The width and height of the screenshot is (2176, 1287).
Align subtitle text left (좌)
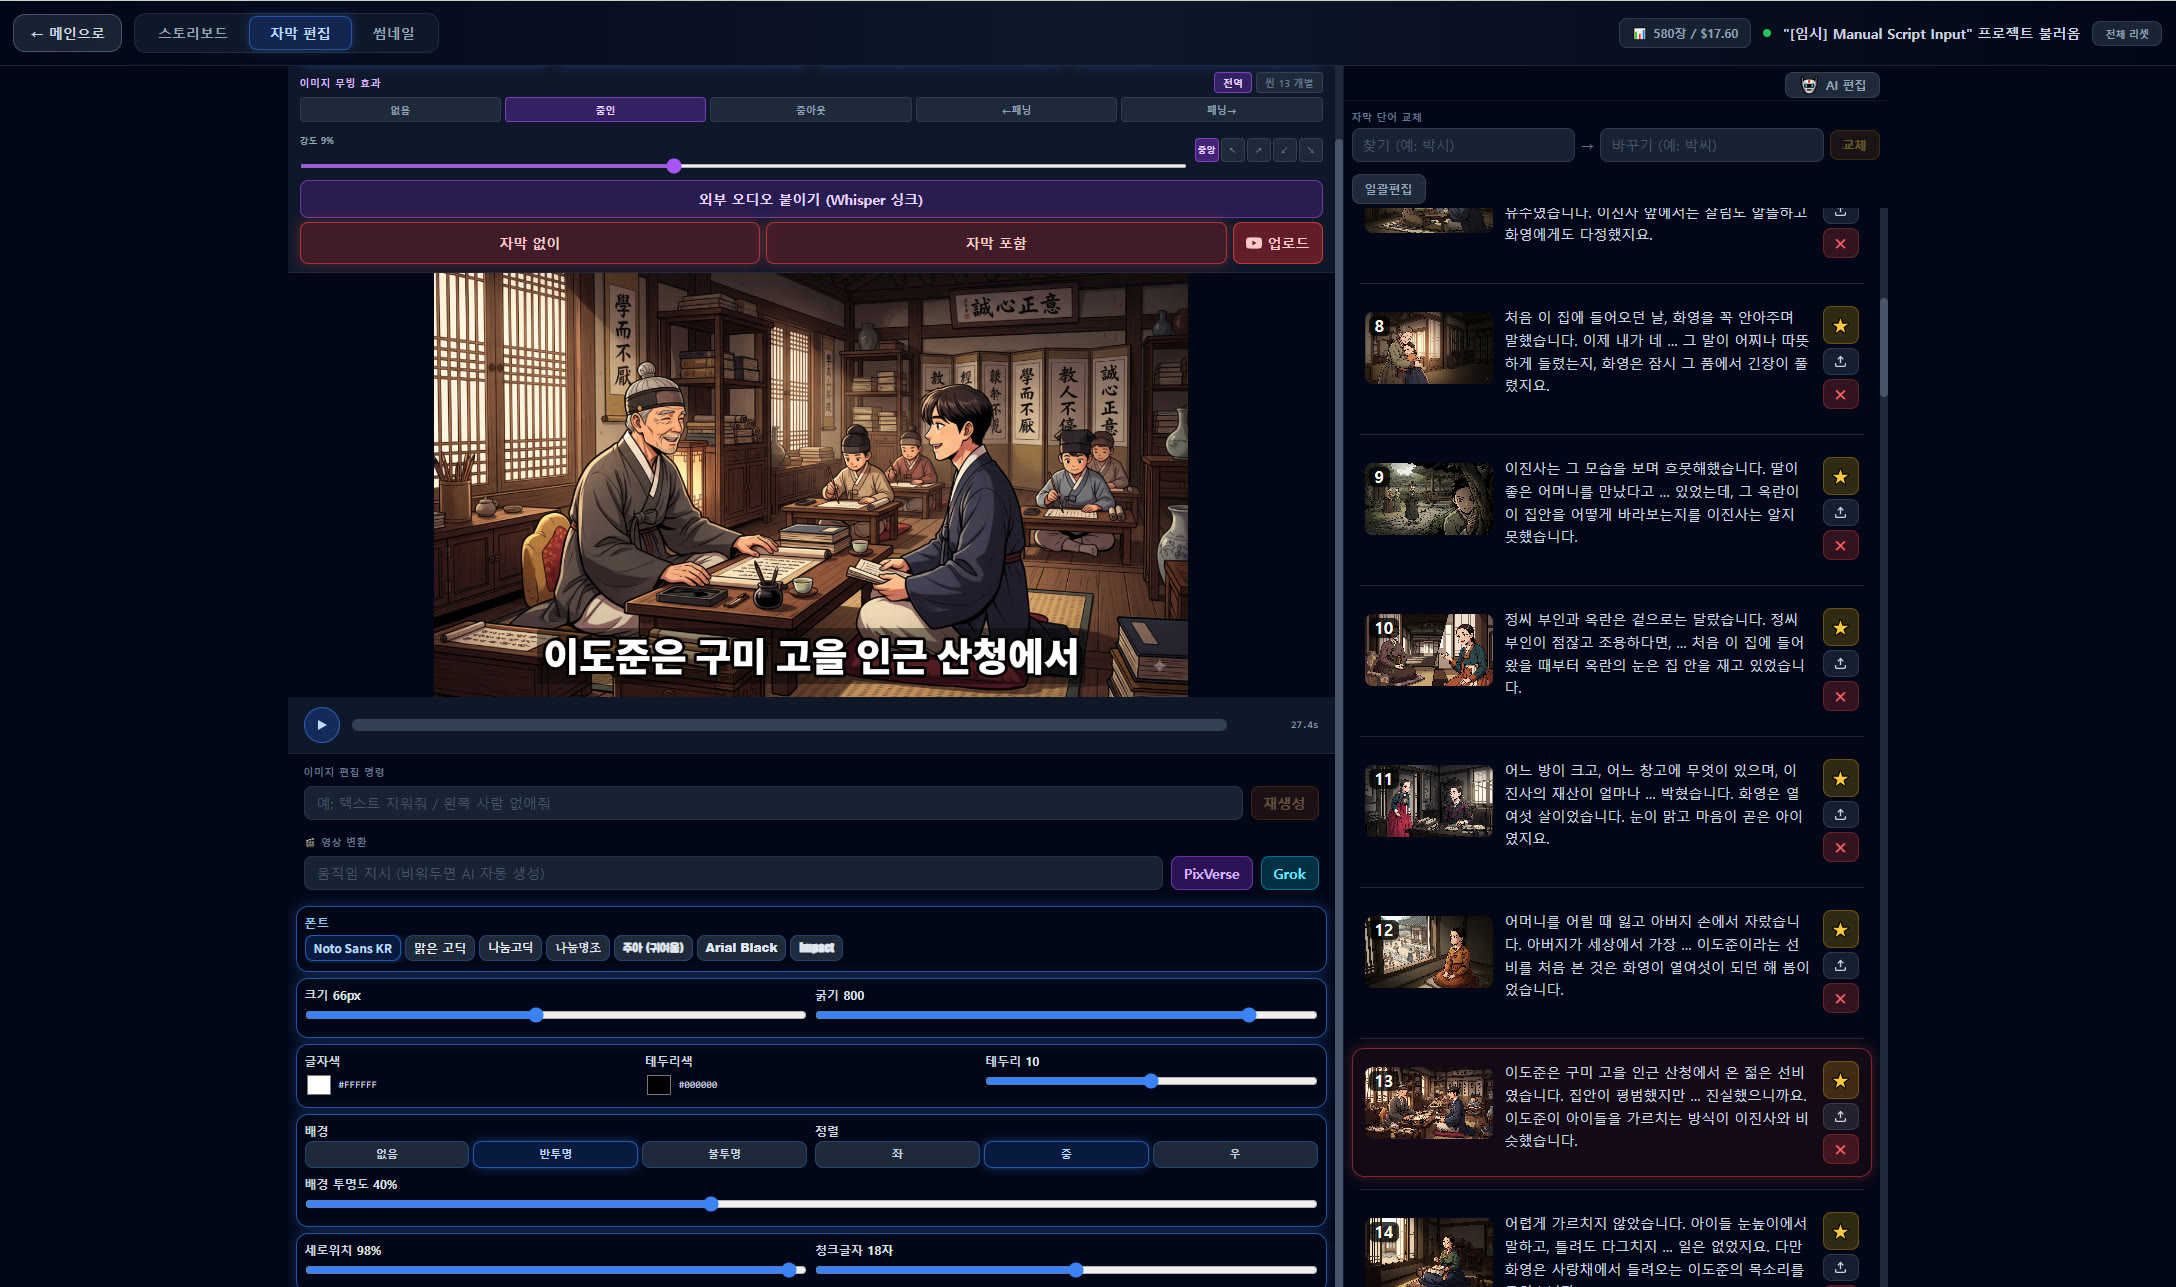pyautogui.click(x=897, y=1154)
